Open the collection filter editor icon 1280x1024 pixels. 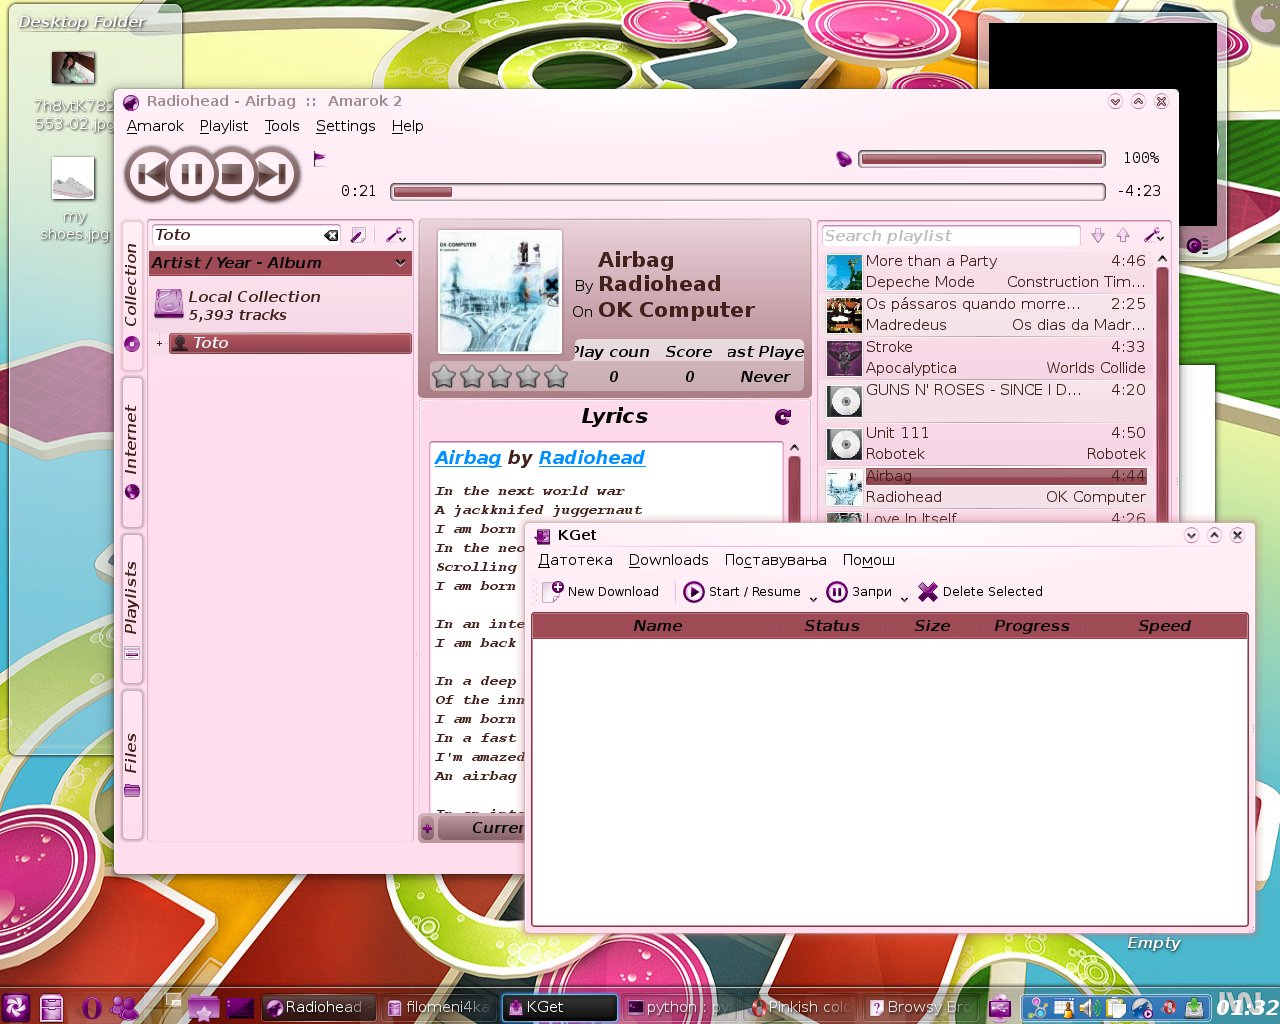pyautogui.click(x=358, y=235)
